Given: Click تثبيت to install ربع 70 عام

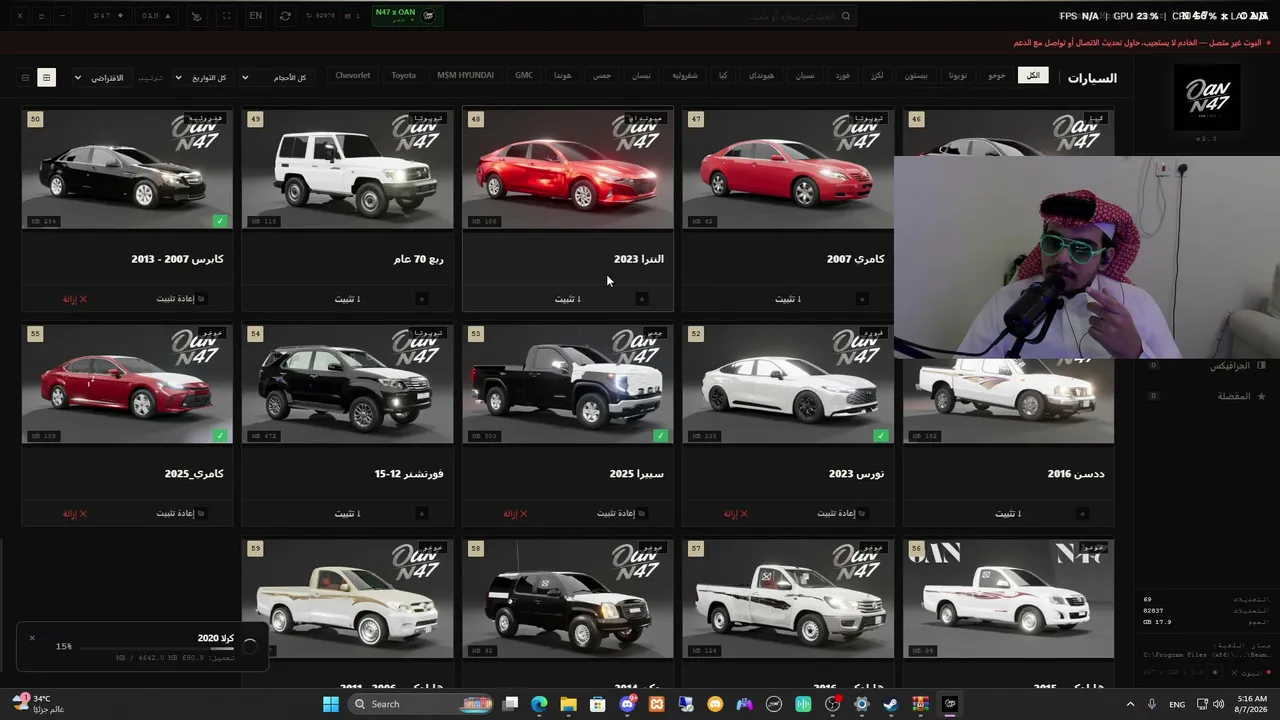Looking at the screenshot, I should pos(347,299).
